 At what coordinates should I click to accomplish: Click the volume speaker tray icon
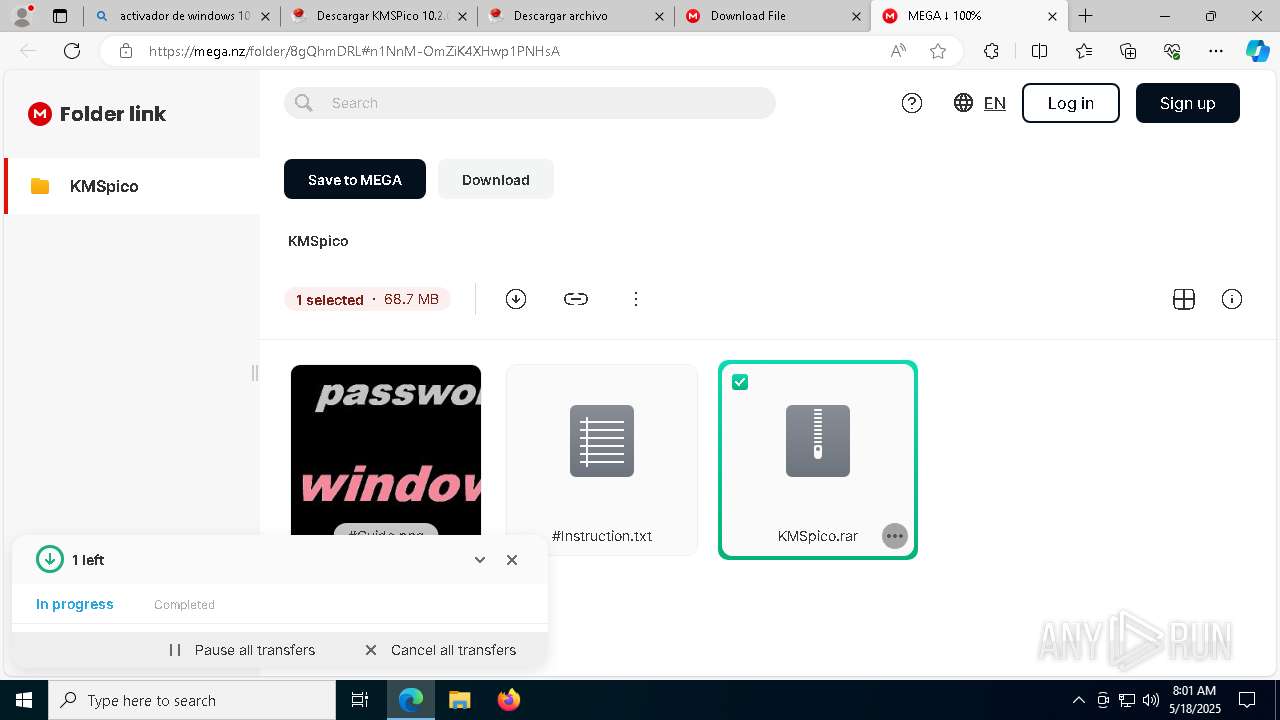pyautogui.click(x=1151, y=700)
